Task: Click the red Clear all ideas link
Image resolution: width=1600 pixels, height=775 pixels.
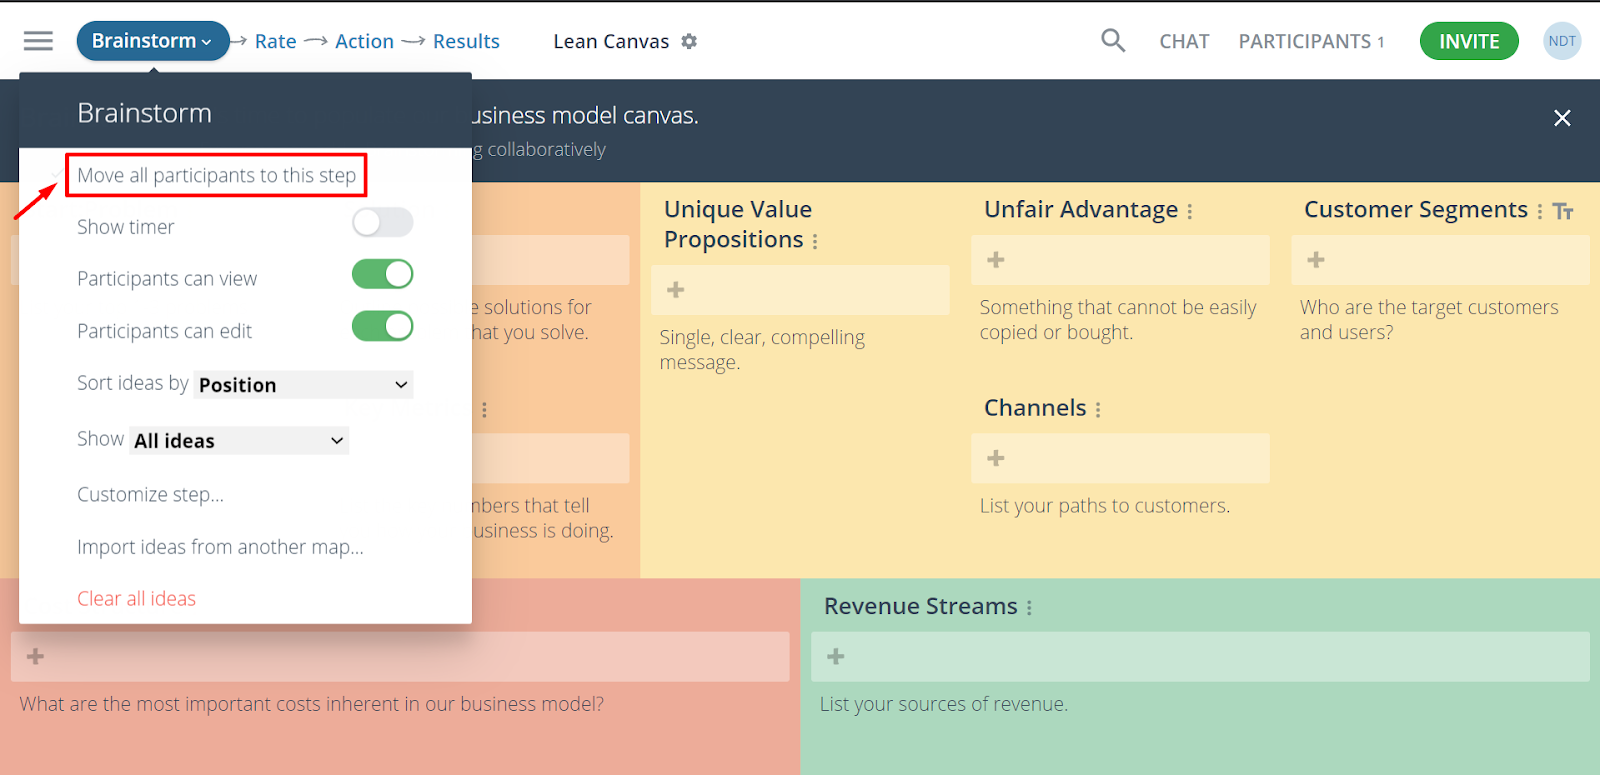Action: [x=136, y=599]
